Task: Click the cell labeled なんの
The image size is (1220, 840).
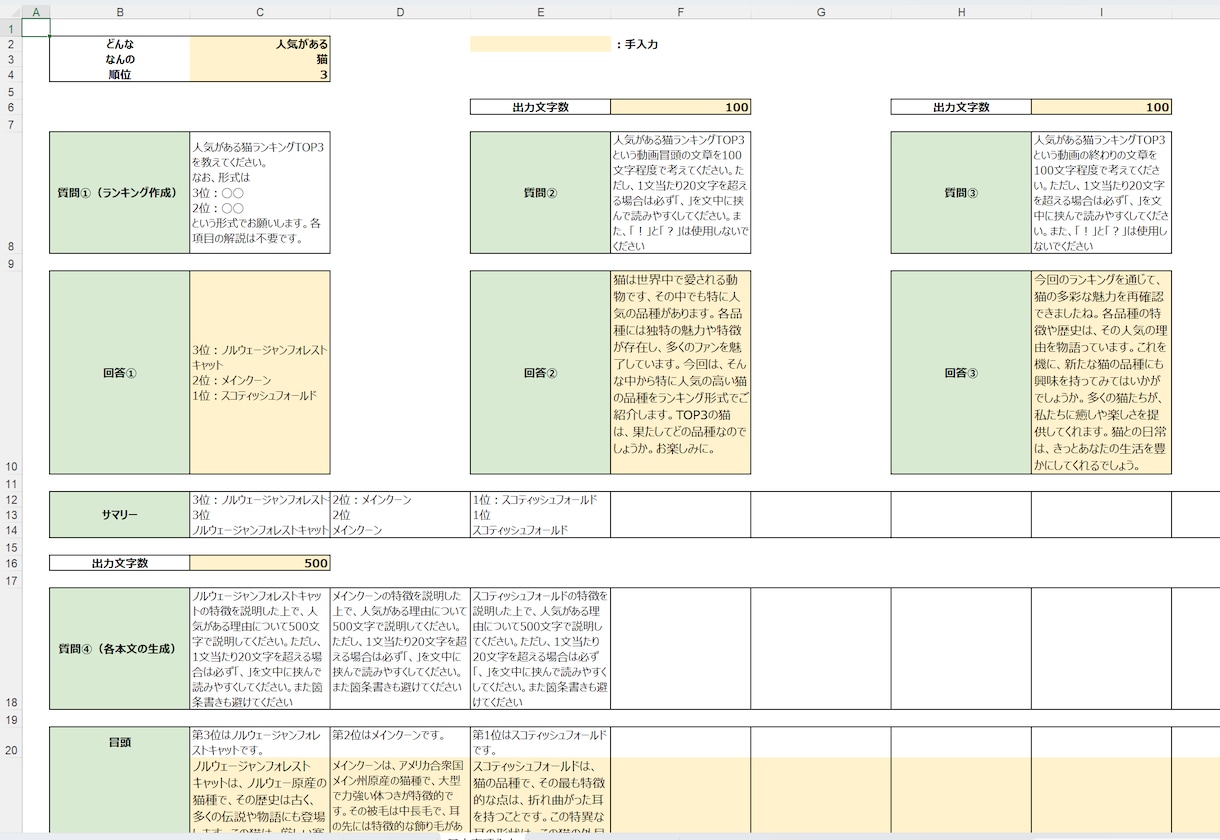Action: [x=120, y=59]
